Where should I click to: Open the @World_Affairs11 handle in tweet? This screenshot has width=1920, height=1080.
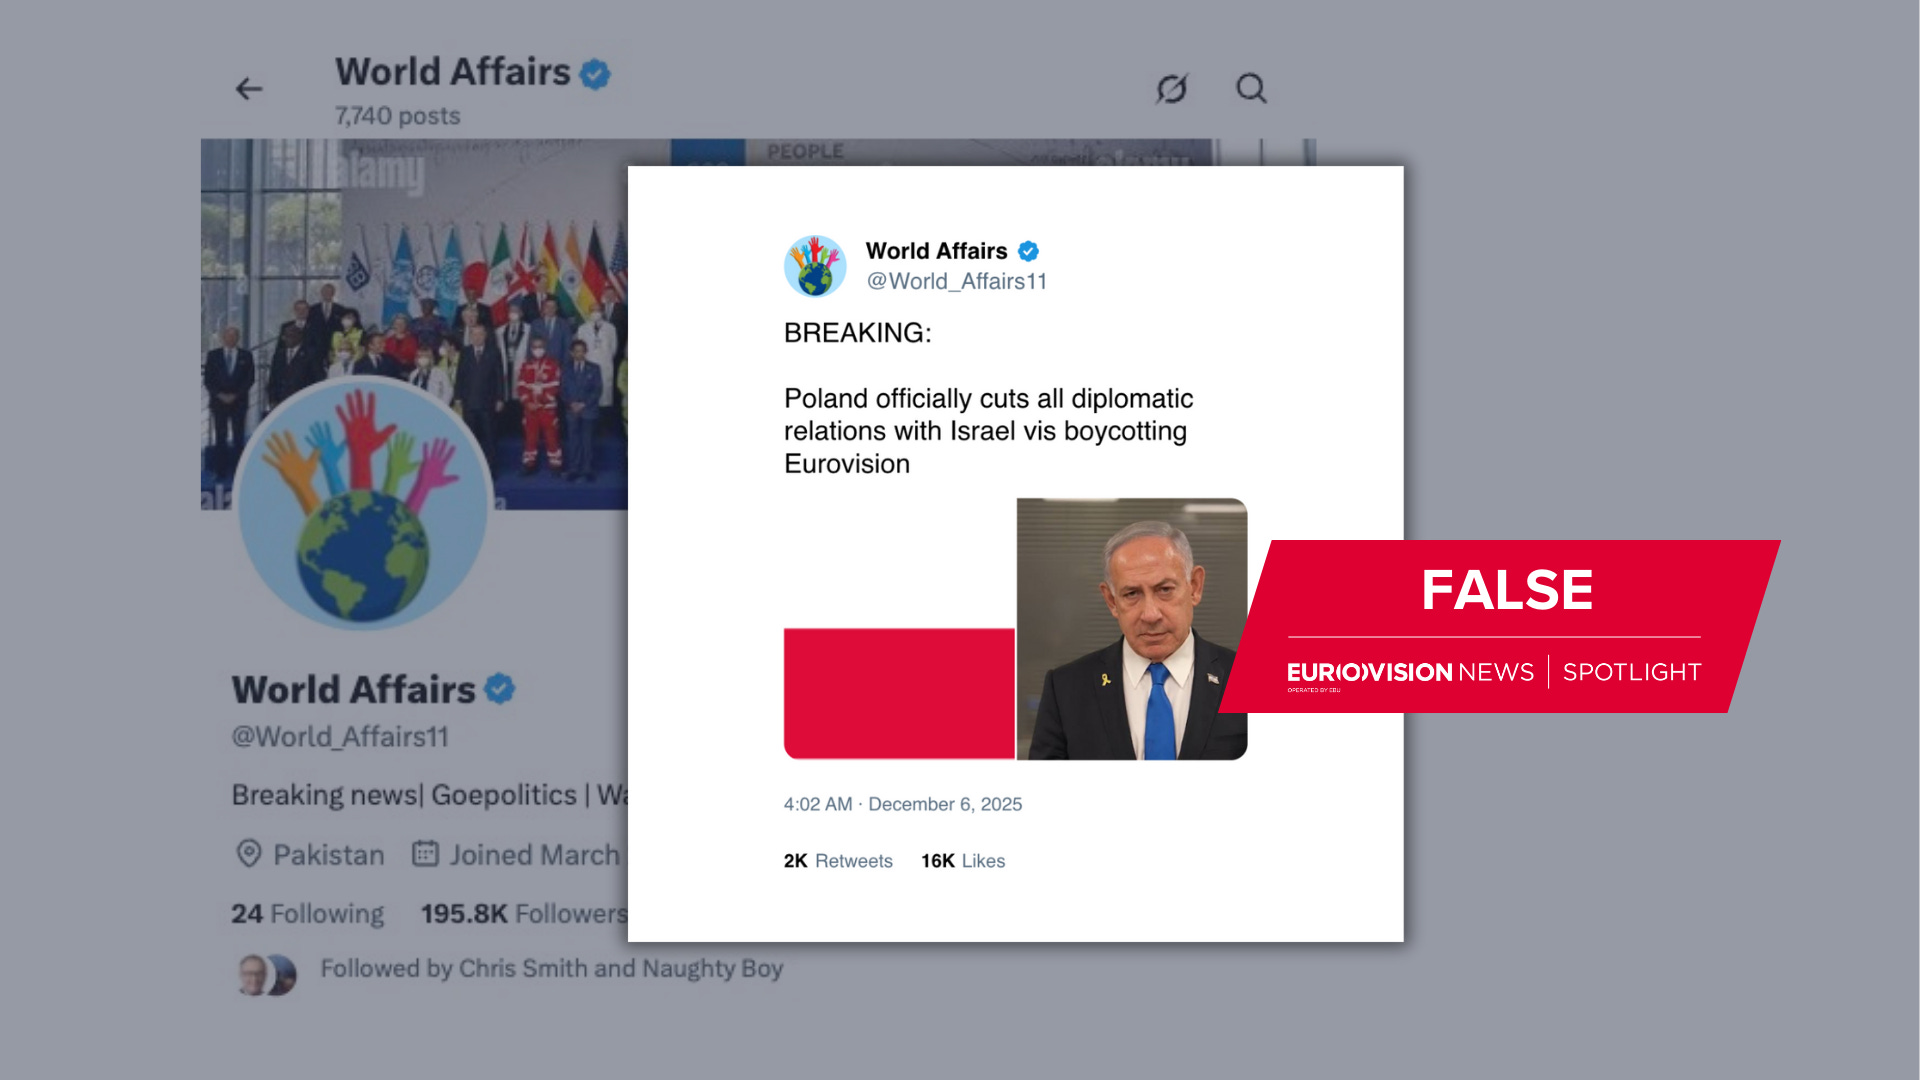pos(957,282)
